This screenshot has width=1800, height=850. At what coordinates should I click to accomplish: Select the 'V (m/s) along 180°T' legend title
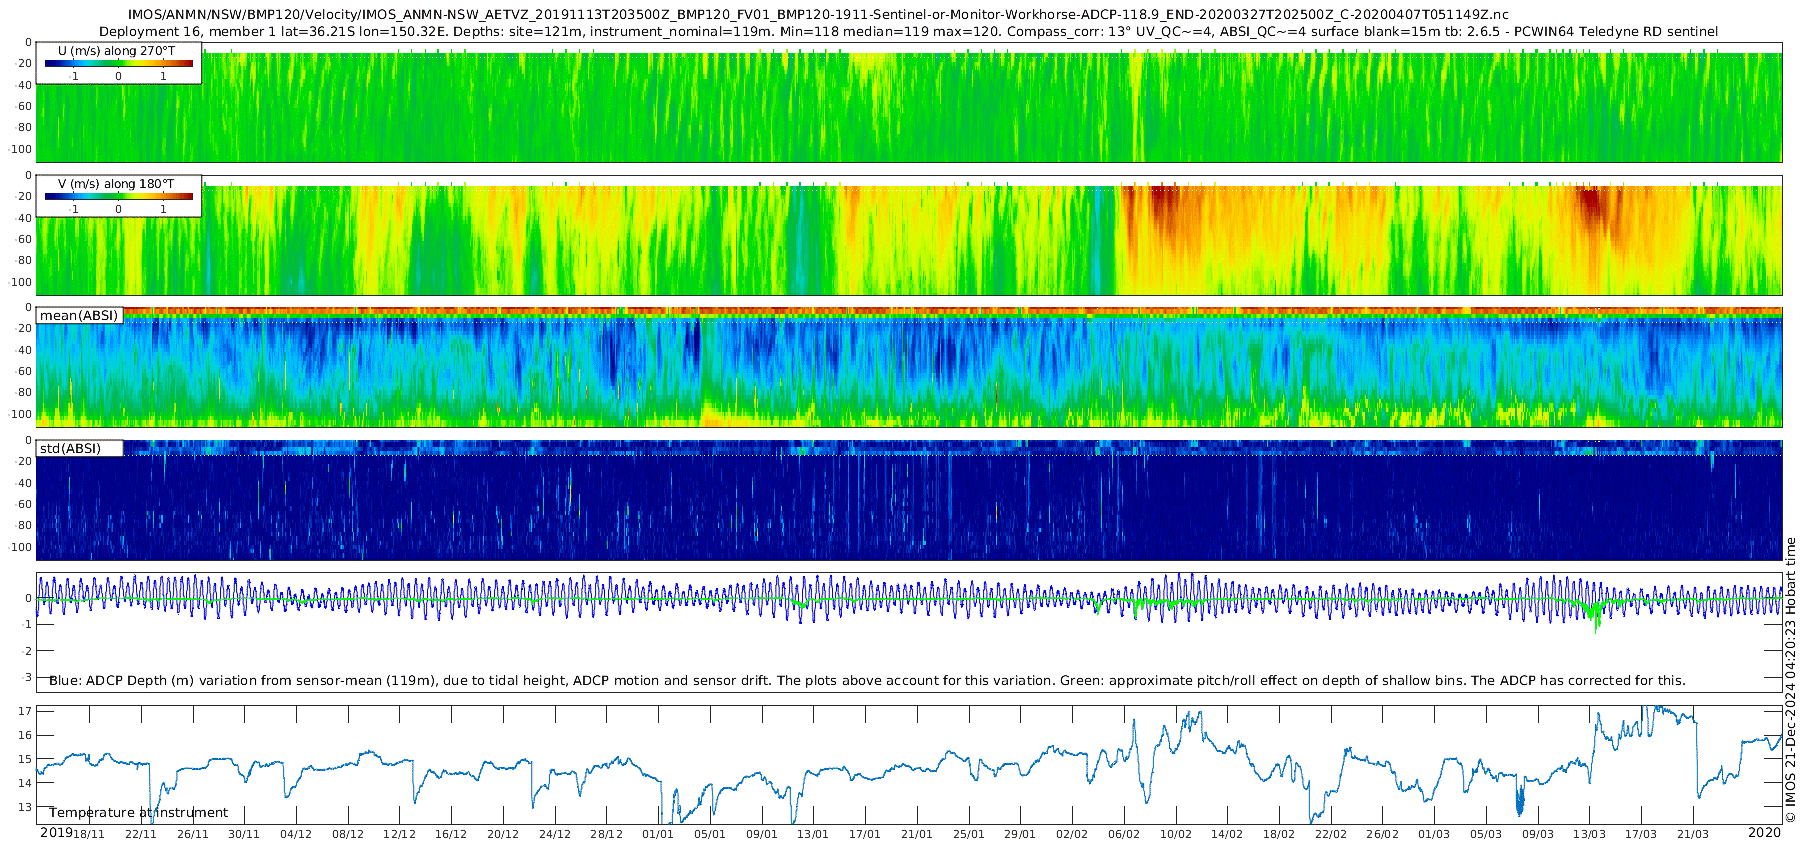coord(116,184)
